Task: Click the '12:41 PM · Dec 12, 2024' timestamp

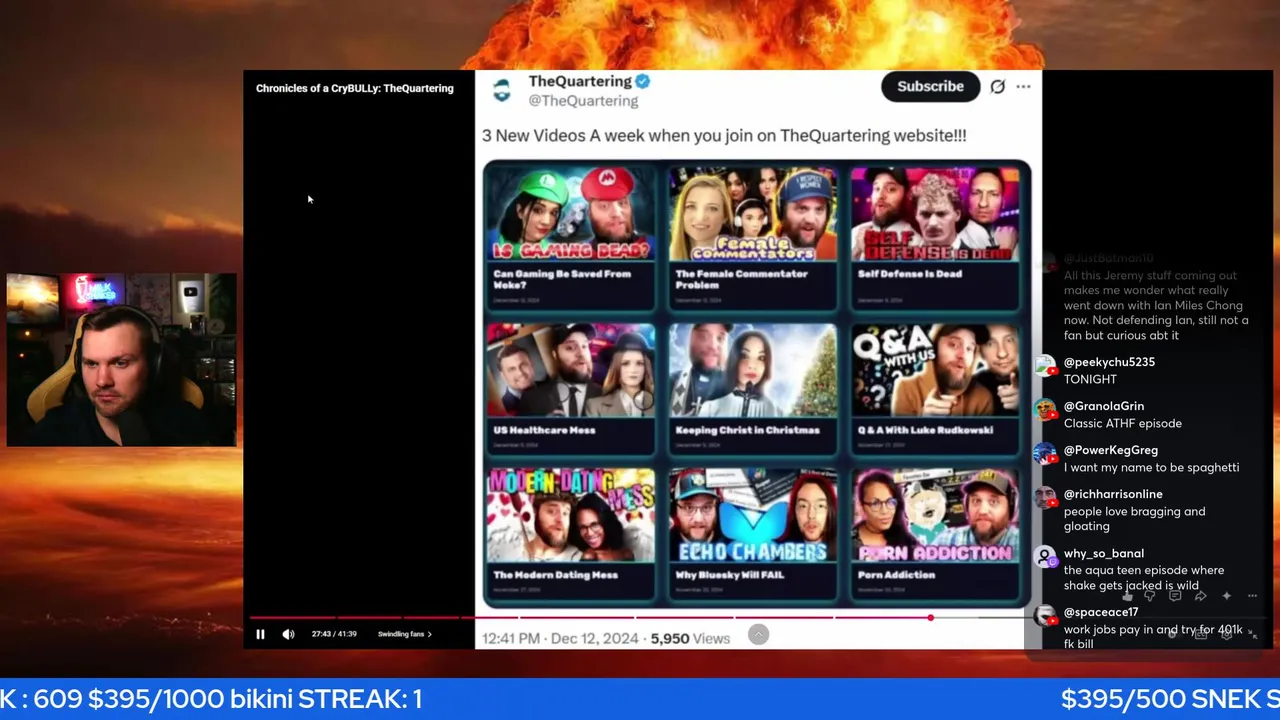Action: pyautogui.click(x=562, y=638)
